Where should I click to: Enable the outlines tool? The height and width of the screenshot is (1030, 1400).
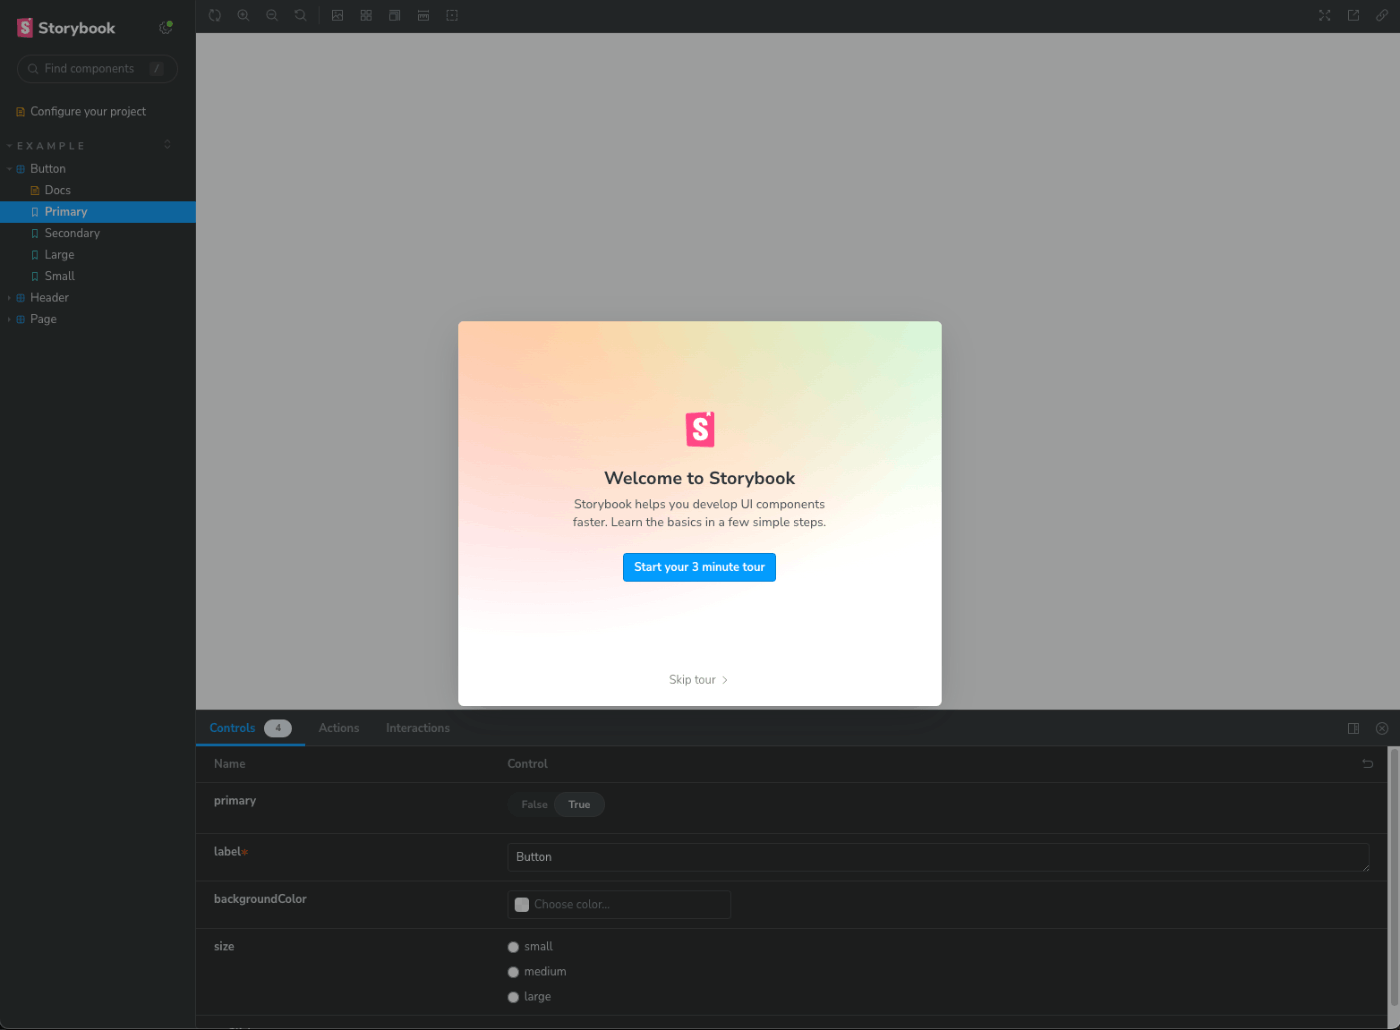click(452, 16)
